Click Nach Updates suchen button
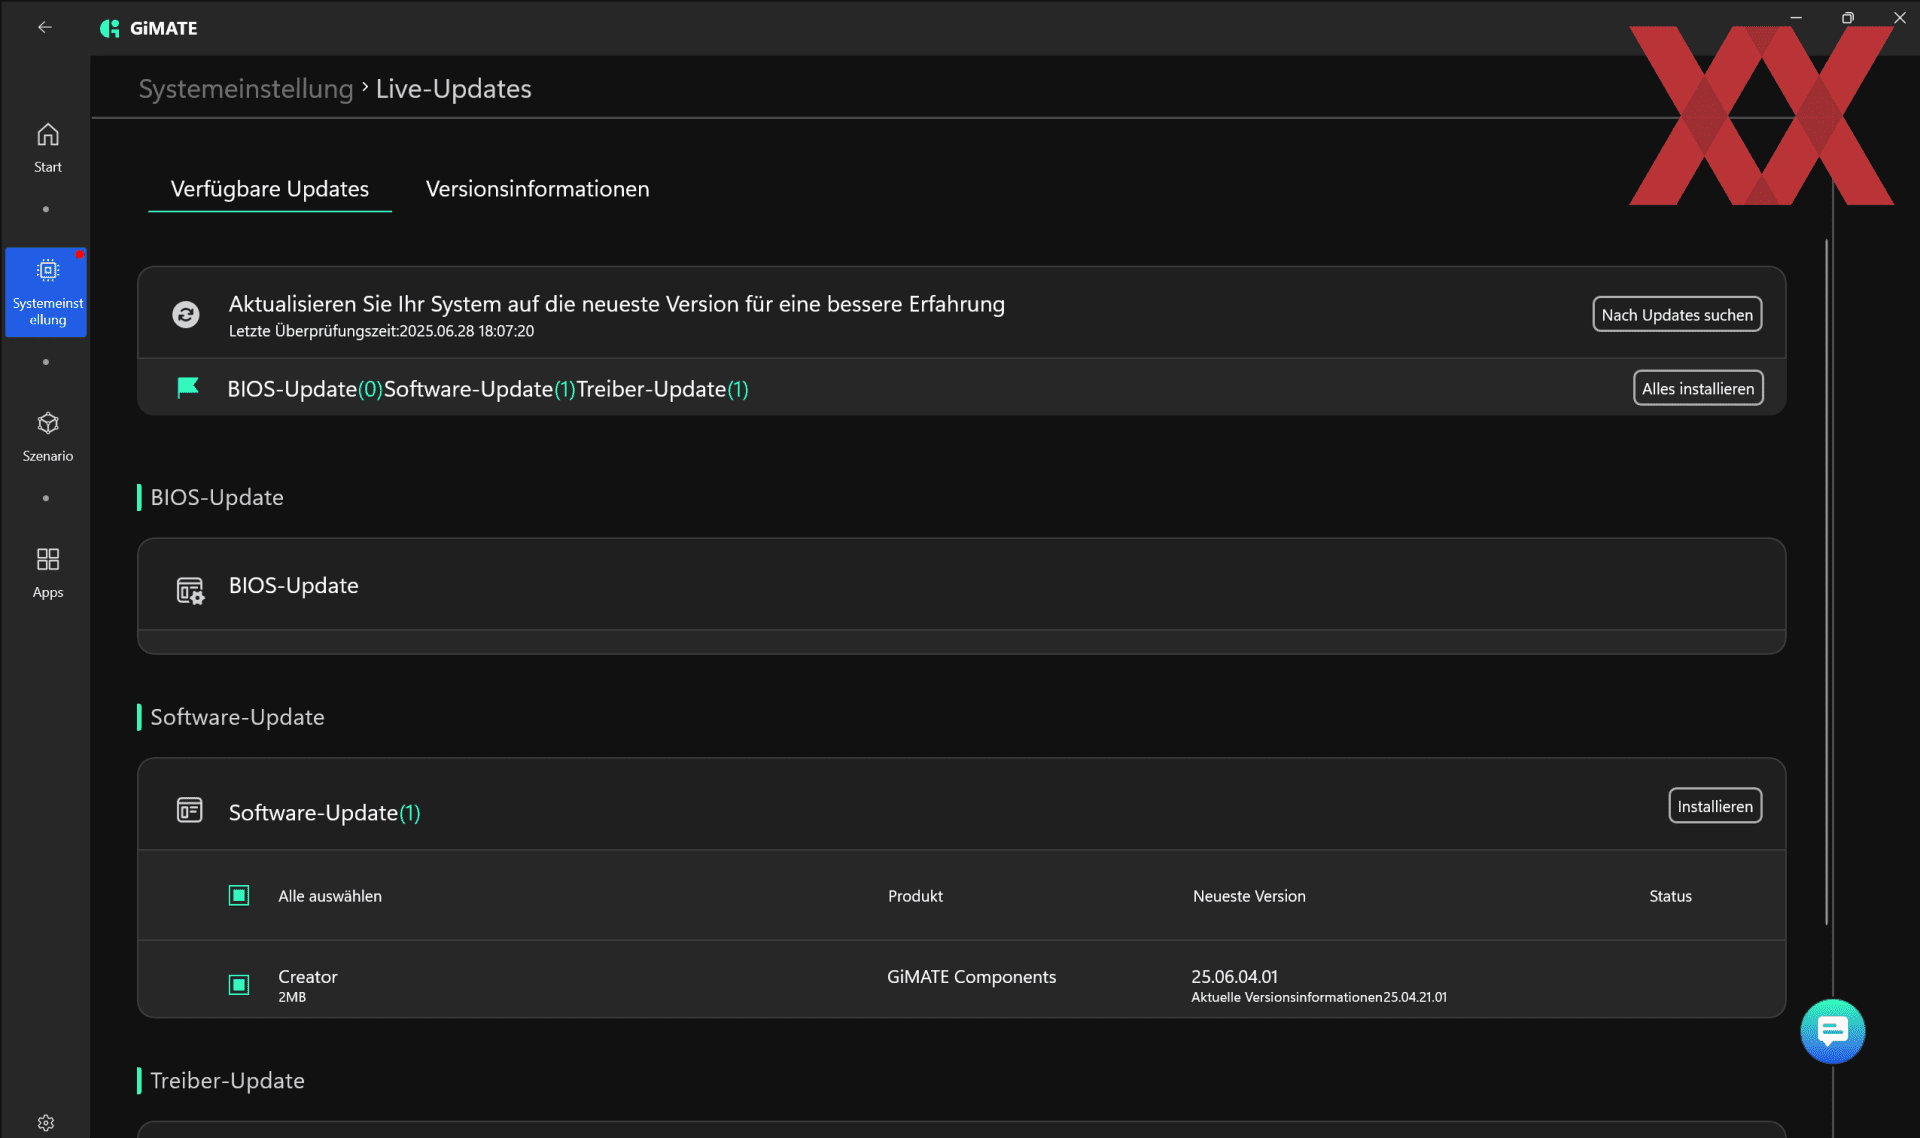This screenshot has height=1138, width=1920. 1677,314
